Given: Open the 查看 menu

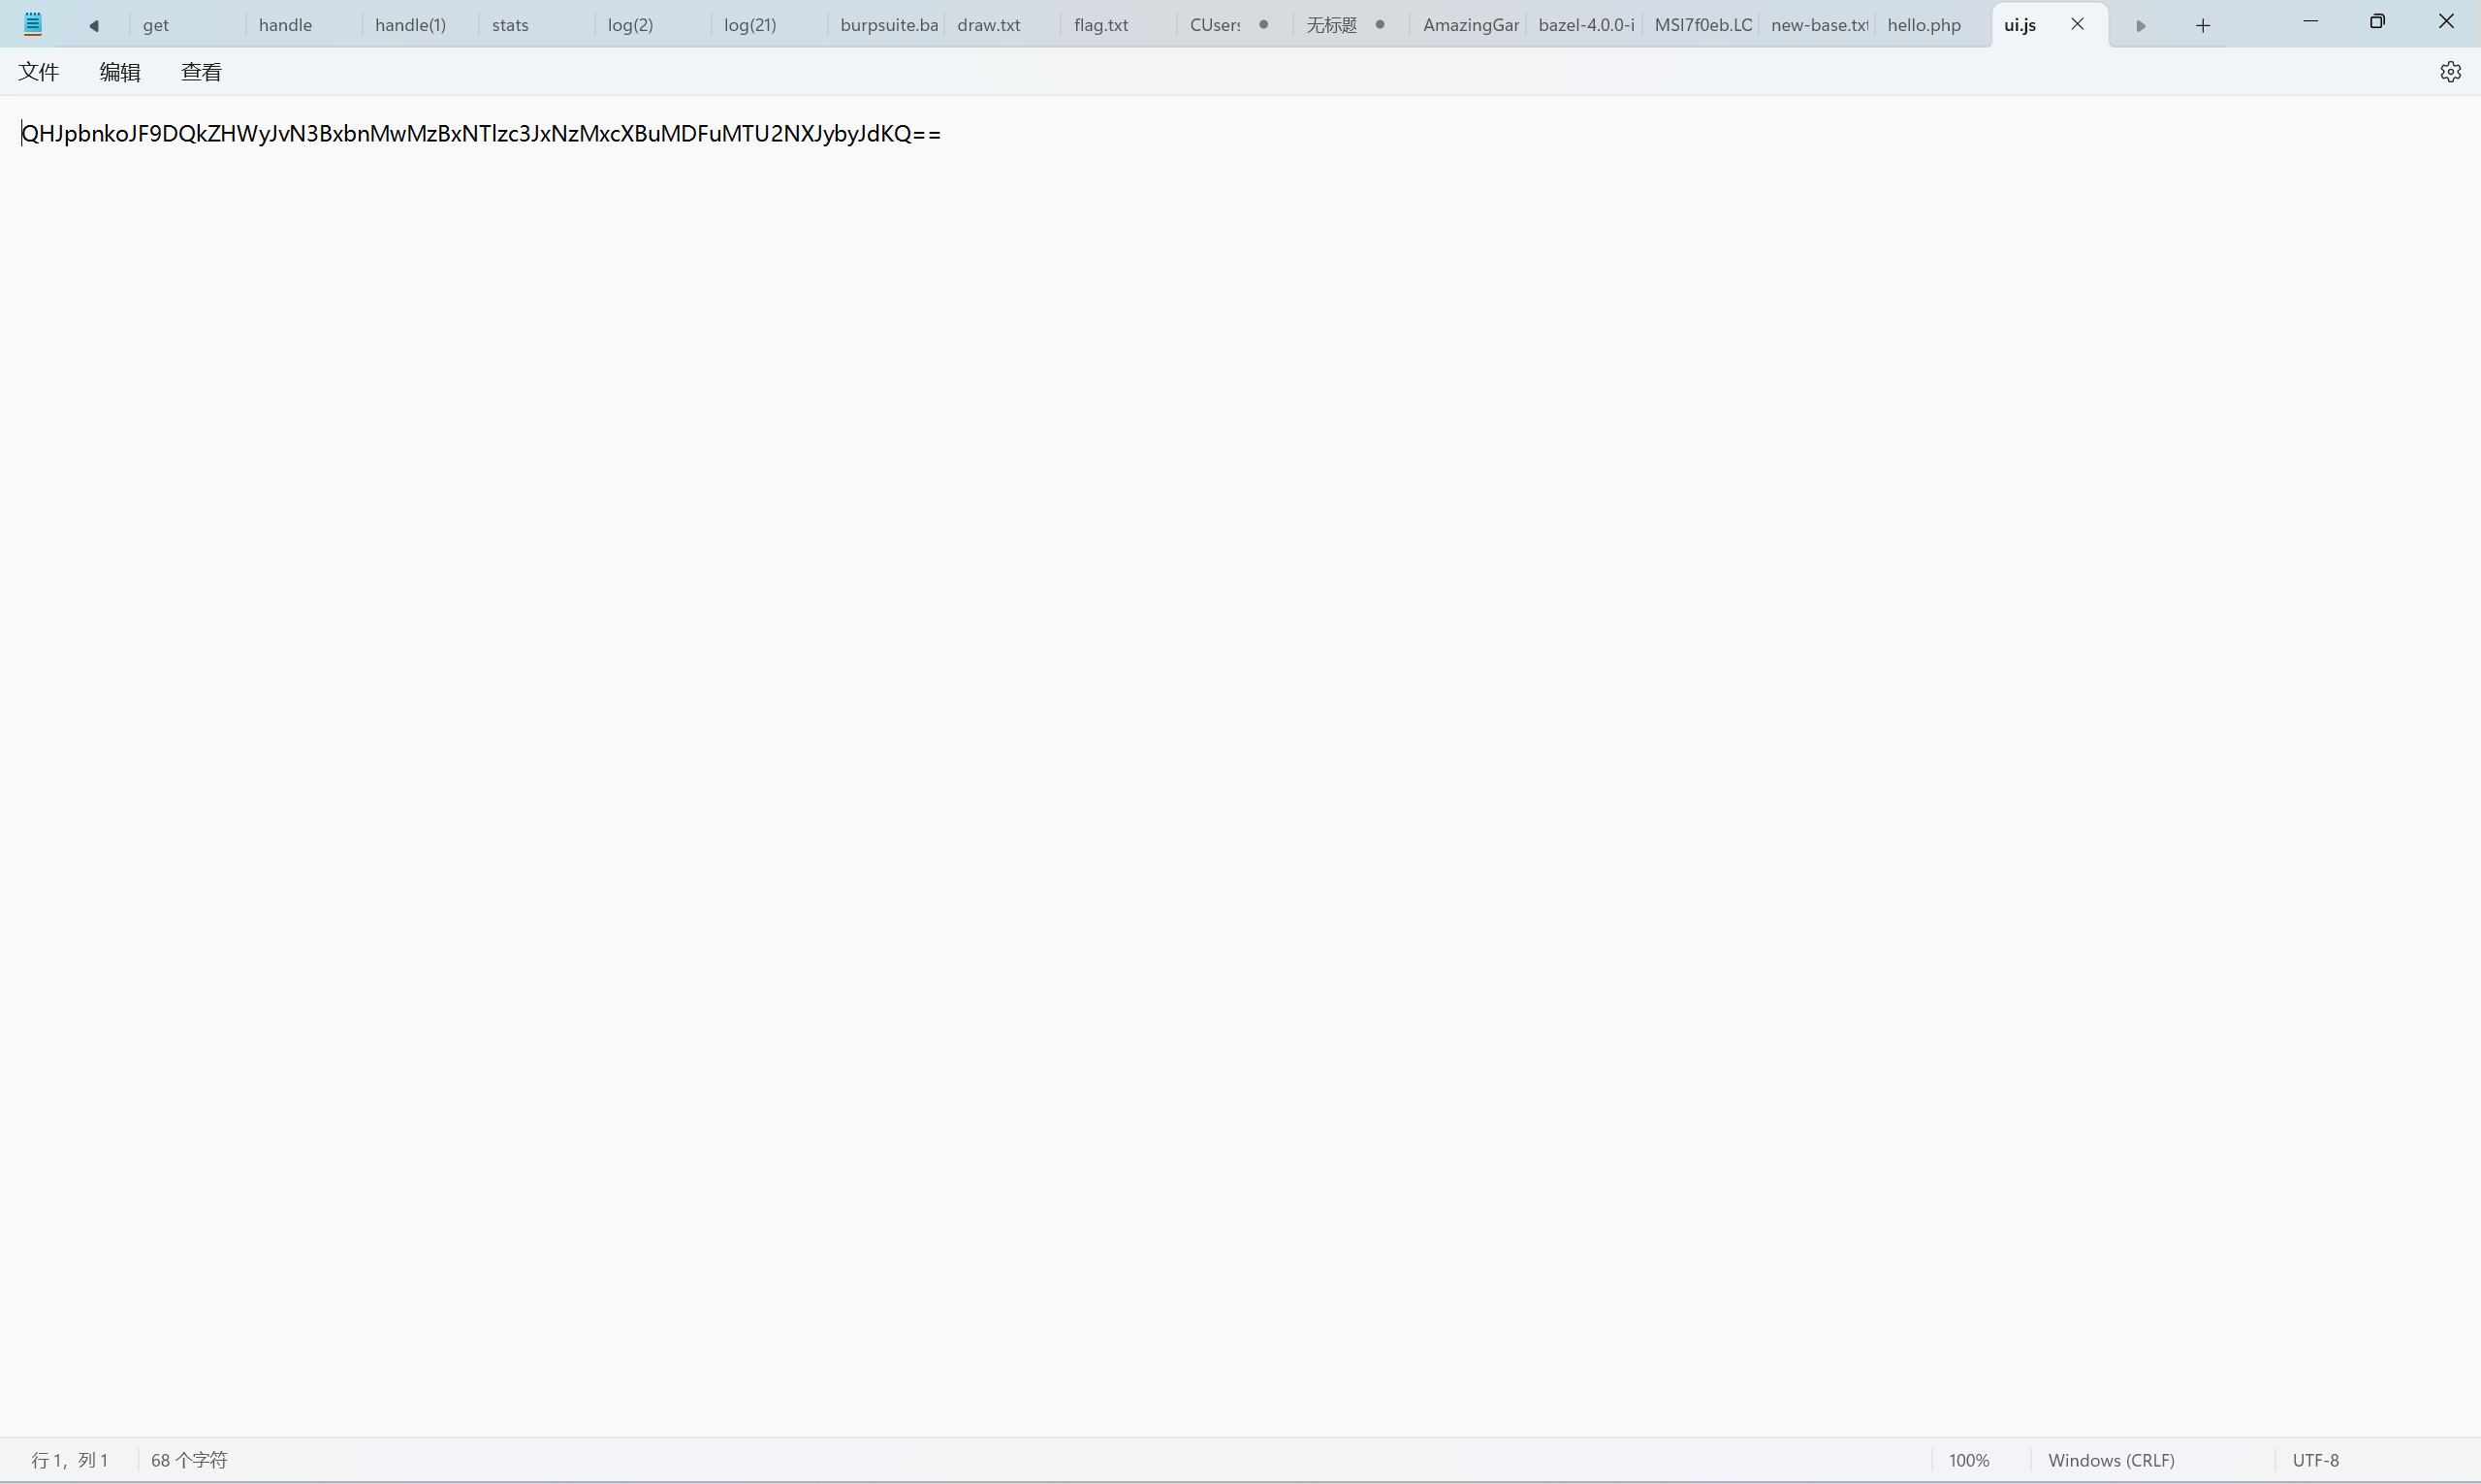Looking at the screenshot, I should 201,72.
